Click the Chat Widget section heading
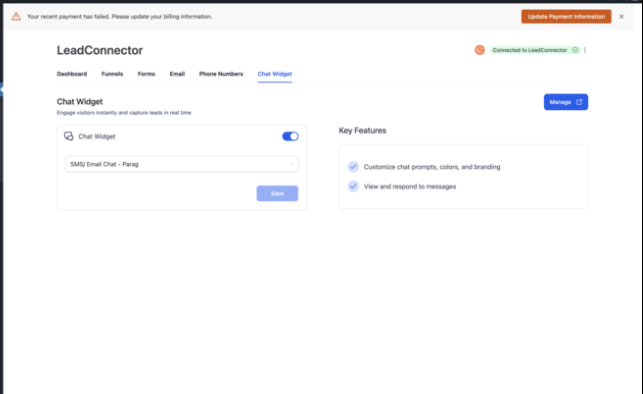The height and width of the screenshot is (394, 643). click(80, 101)
